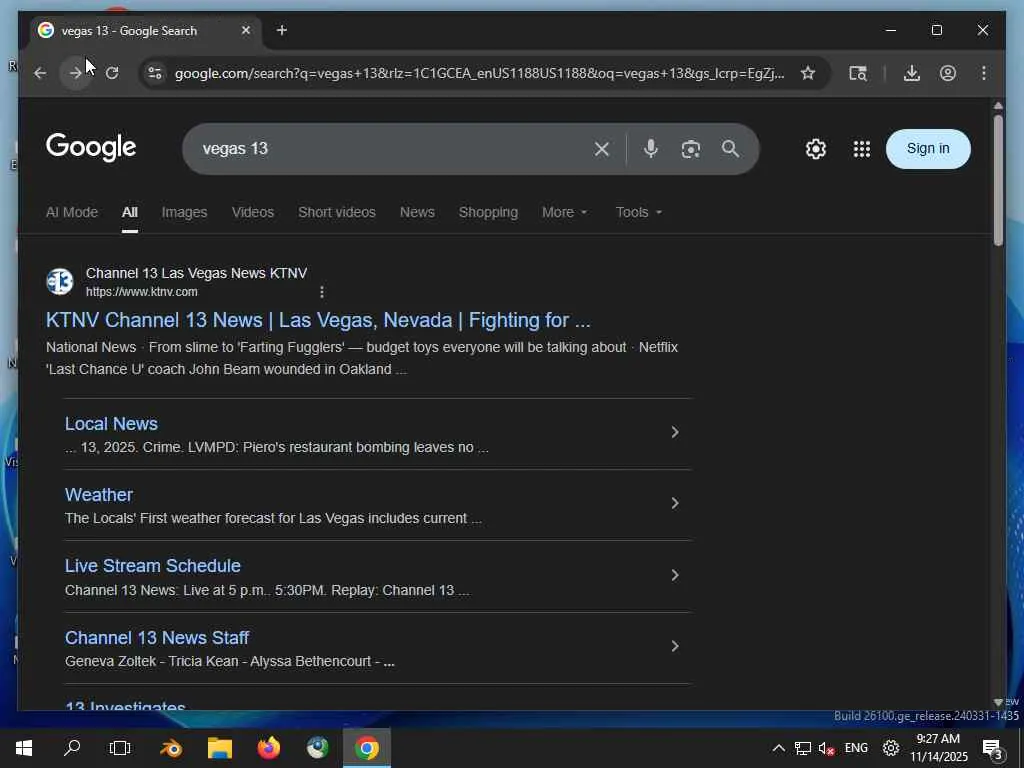
Task: Submit search with magnifying glass icon
Action: click(730, 149)
